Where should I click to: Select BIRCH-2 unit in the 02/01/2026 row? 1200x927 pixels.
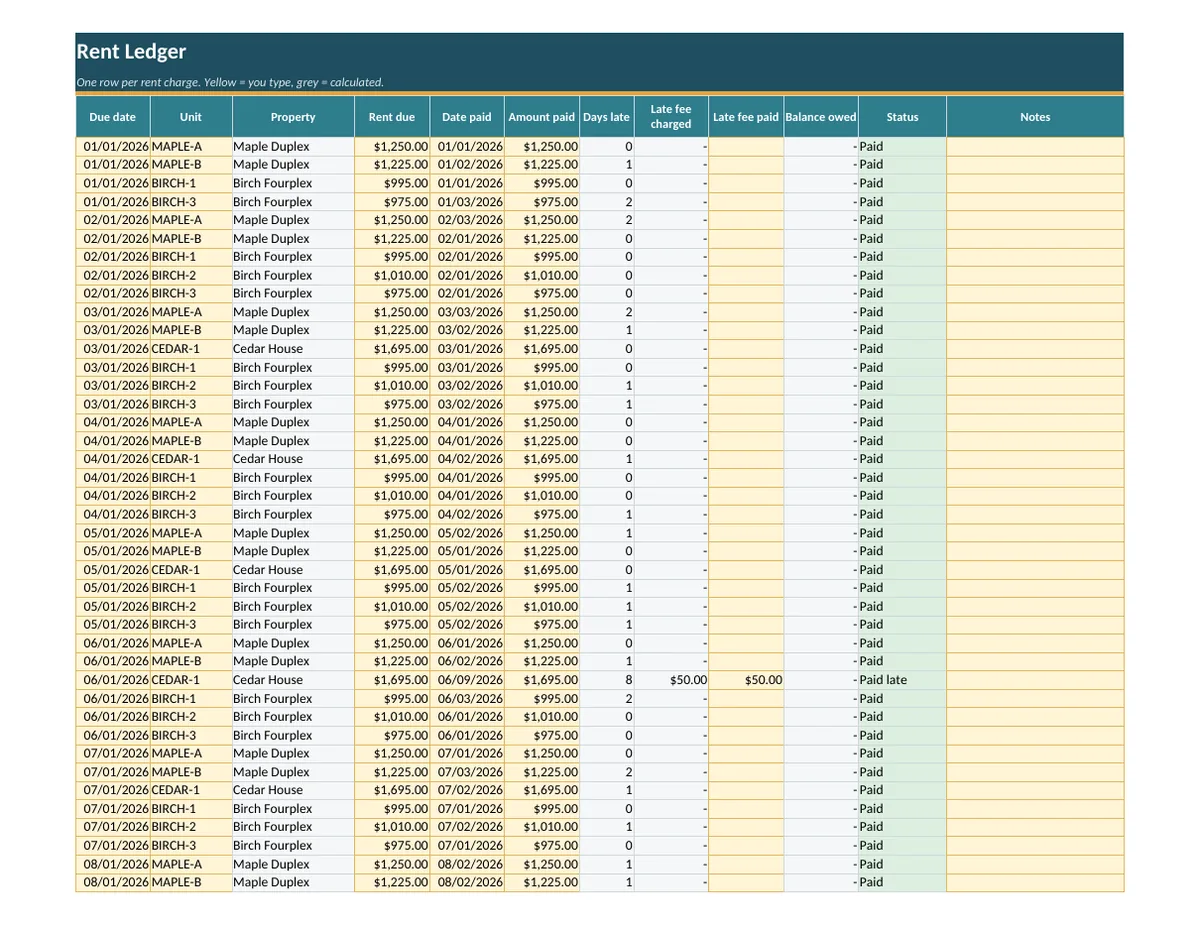191,275
